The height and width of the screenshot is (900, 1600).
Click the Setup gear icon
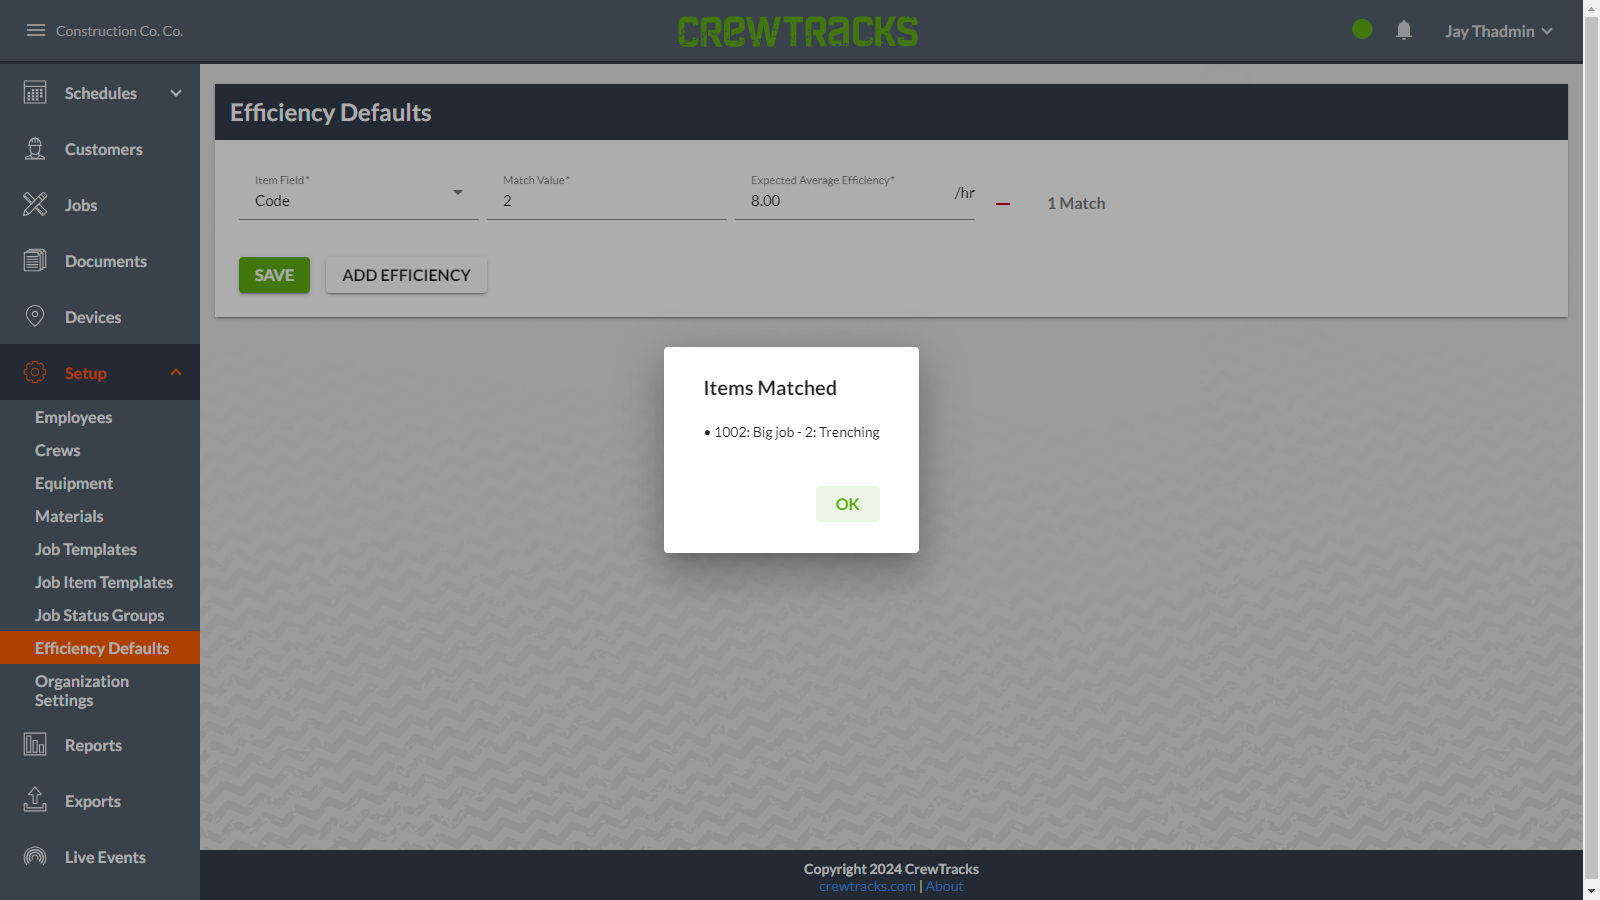(35, 372)
